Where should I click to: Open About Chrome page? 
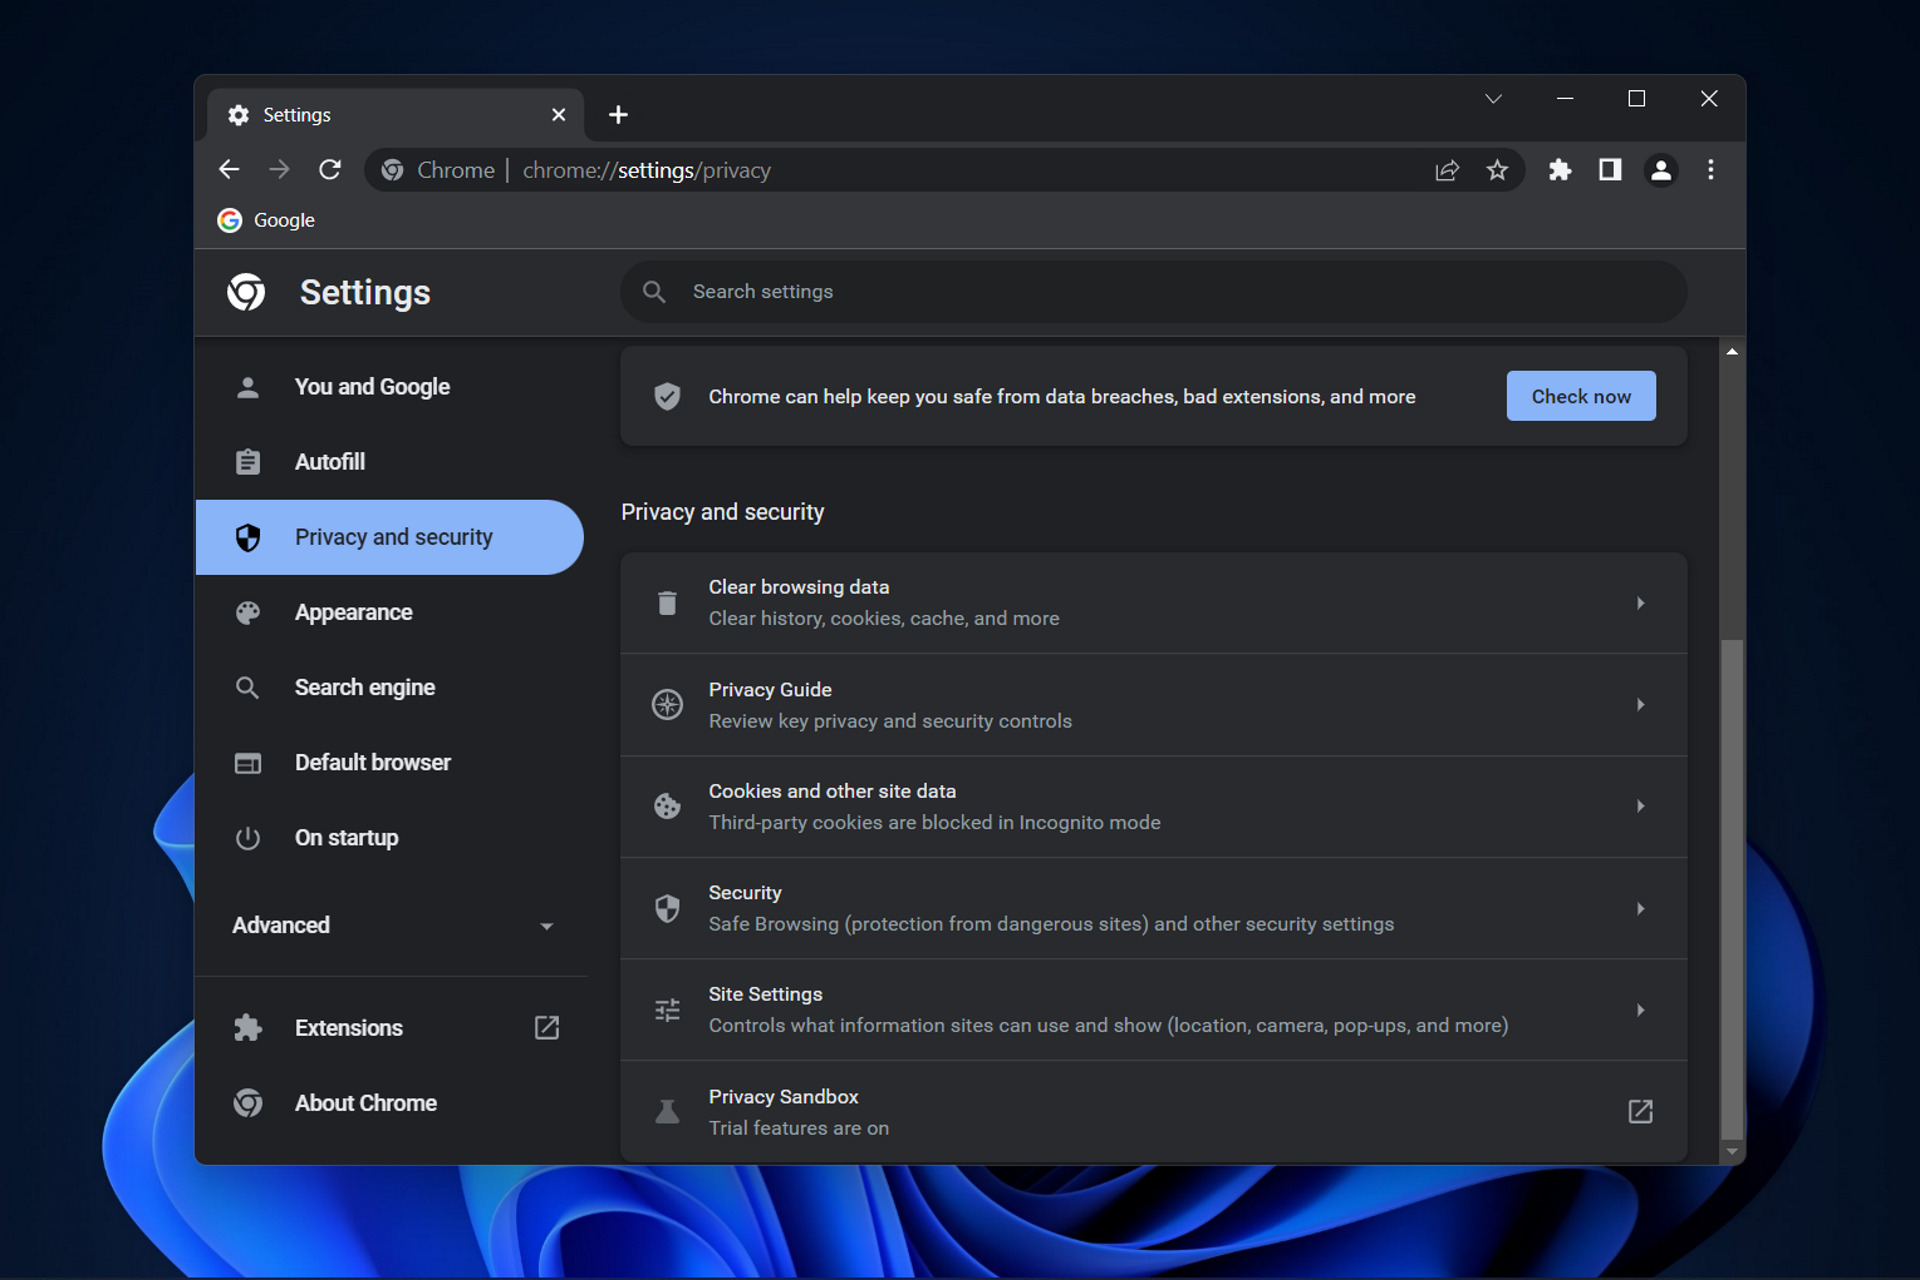tap(390, 1103)
